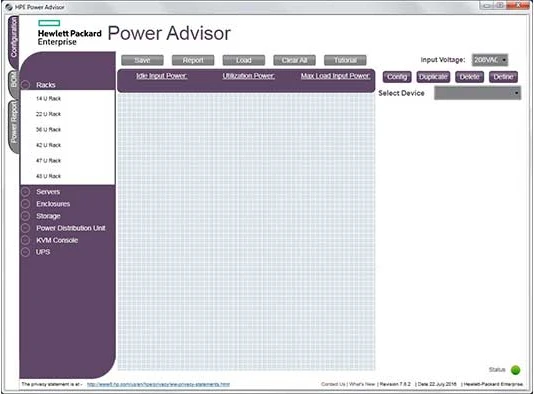Click the green Status indicator
This screenshot has height=394, width=534.
[x=516, y=370]
